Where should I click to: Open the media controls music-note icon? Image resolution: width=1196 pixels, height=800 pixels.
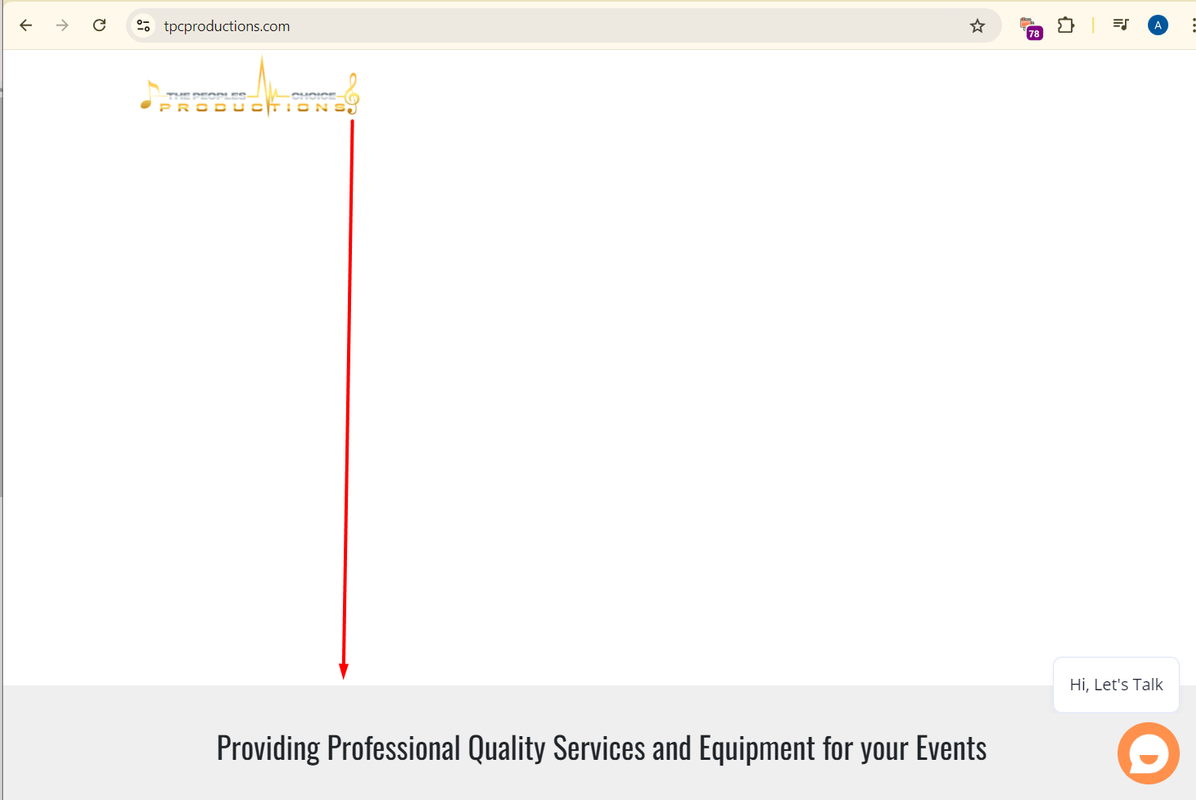1120,25
